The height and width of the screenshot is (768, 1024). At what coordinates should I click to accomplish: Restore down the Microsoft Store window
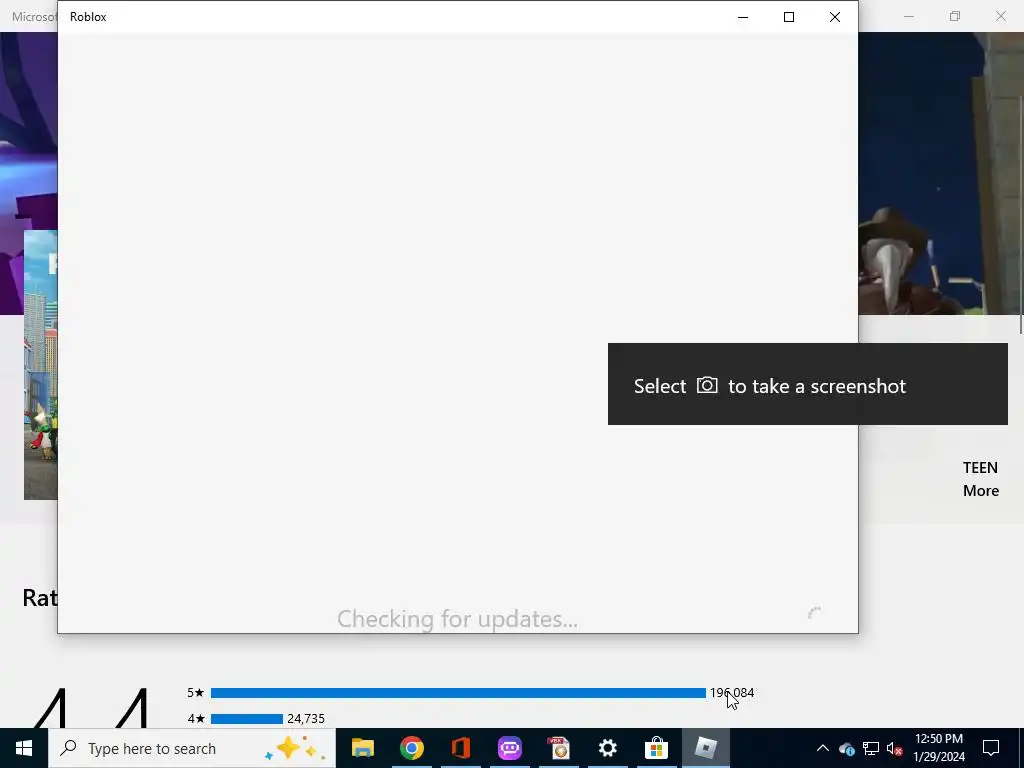pyautogui.click(x=955, y=16)
